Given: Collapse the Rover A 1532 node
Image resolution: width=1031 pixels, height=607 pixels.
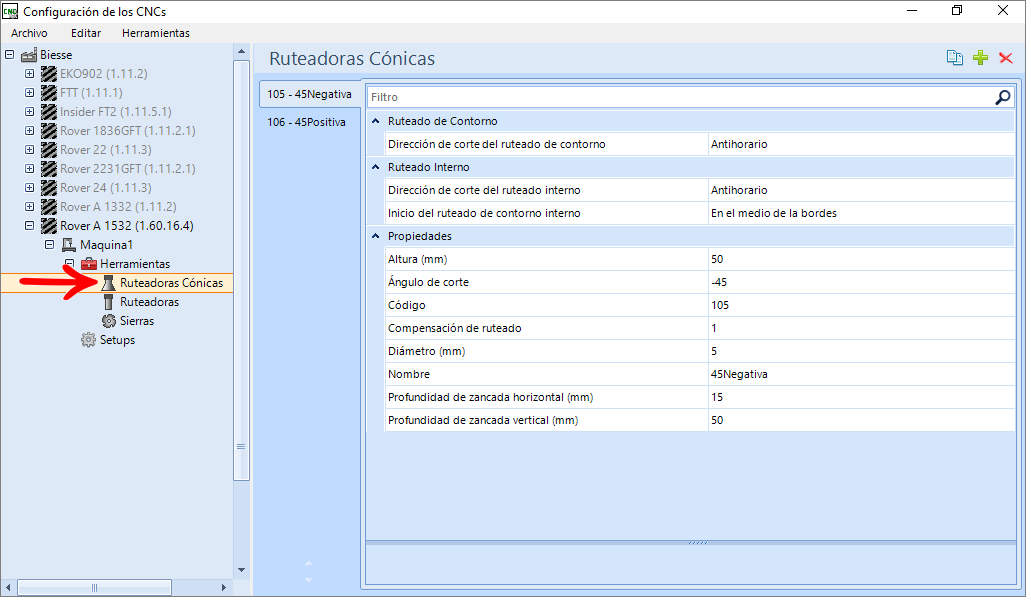Looking at the screenshot, I should point(30,227).
